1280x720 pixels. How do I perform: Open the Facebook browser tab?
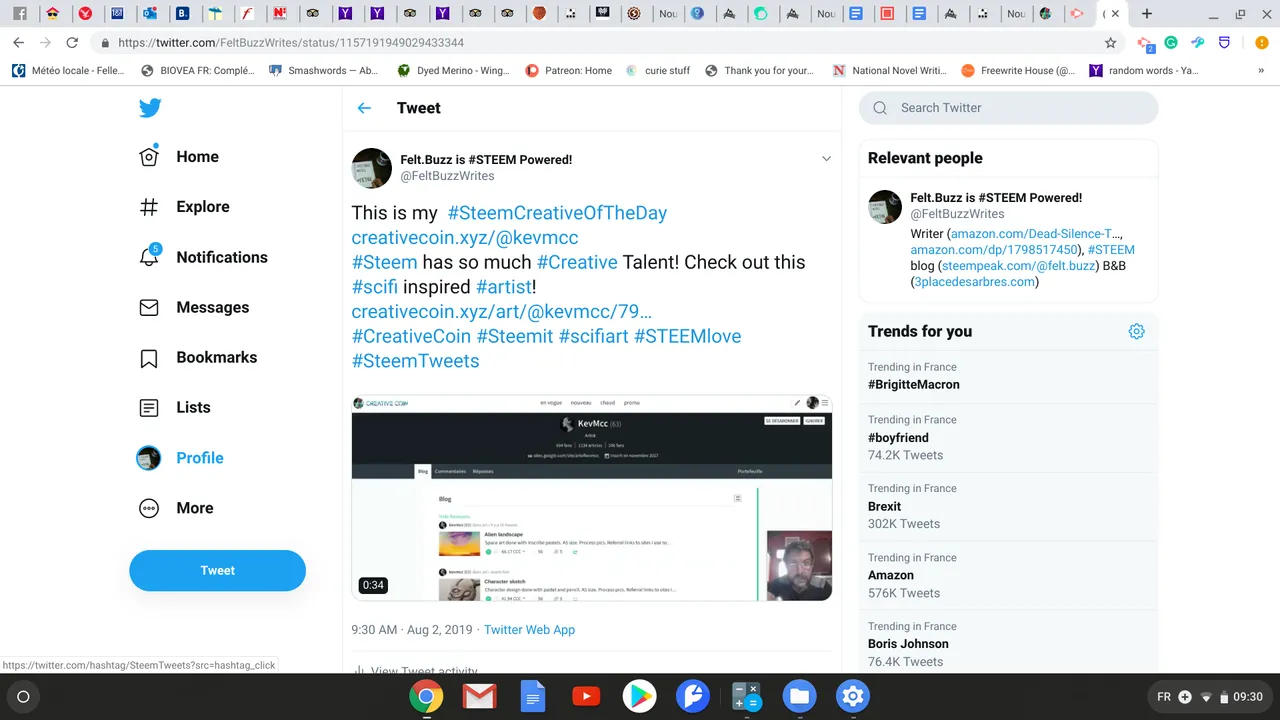point(20,14)
